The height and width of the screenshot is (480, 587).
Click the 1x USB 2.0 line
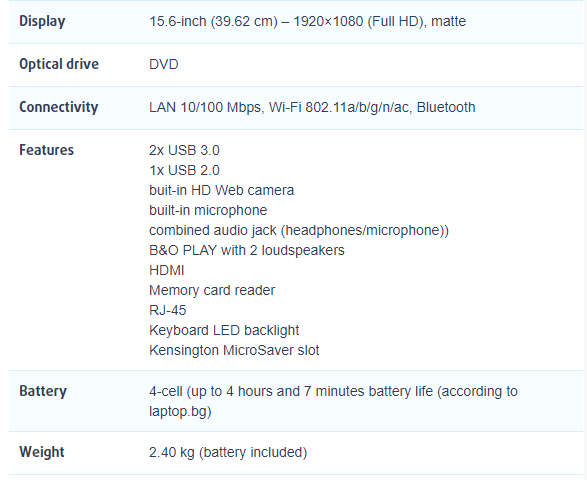point(184,170)
